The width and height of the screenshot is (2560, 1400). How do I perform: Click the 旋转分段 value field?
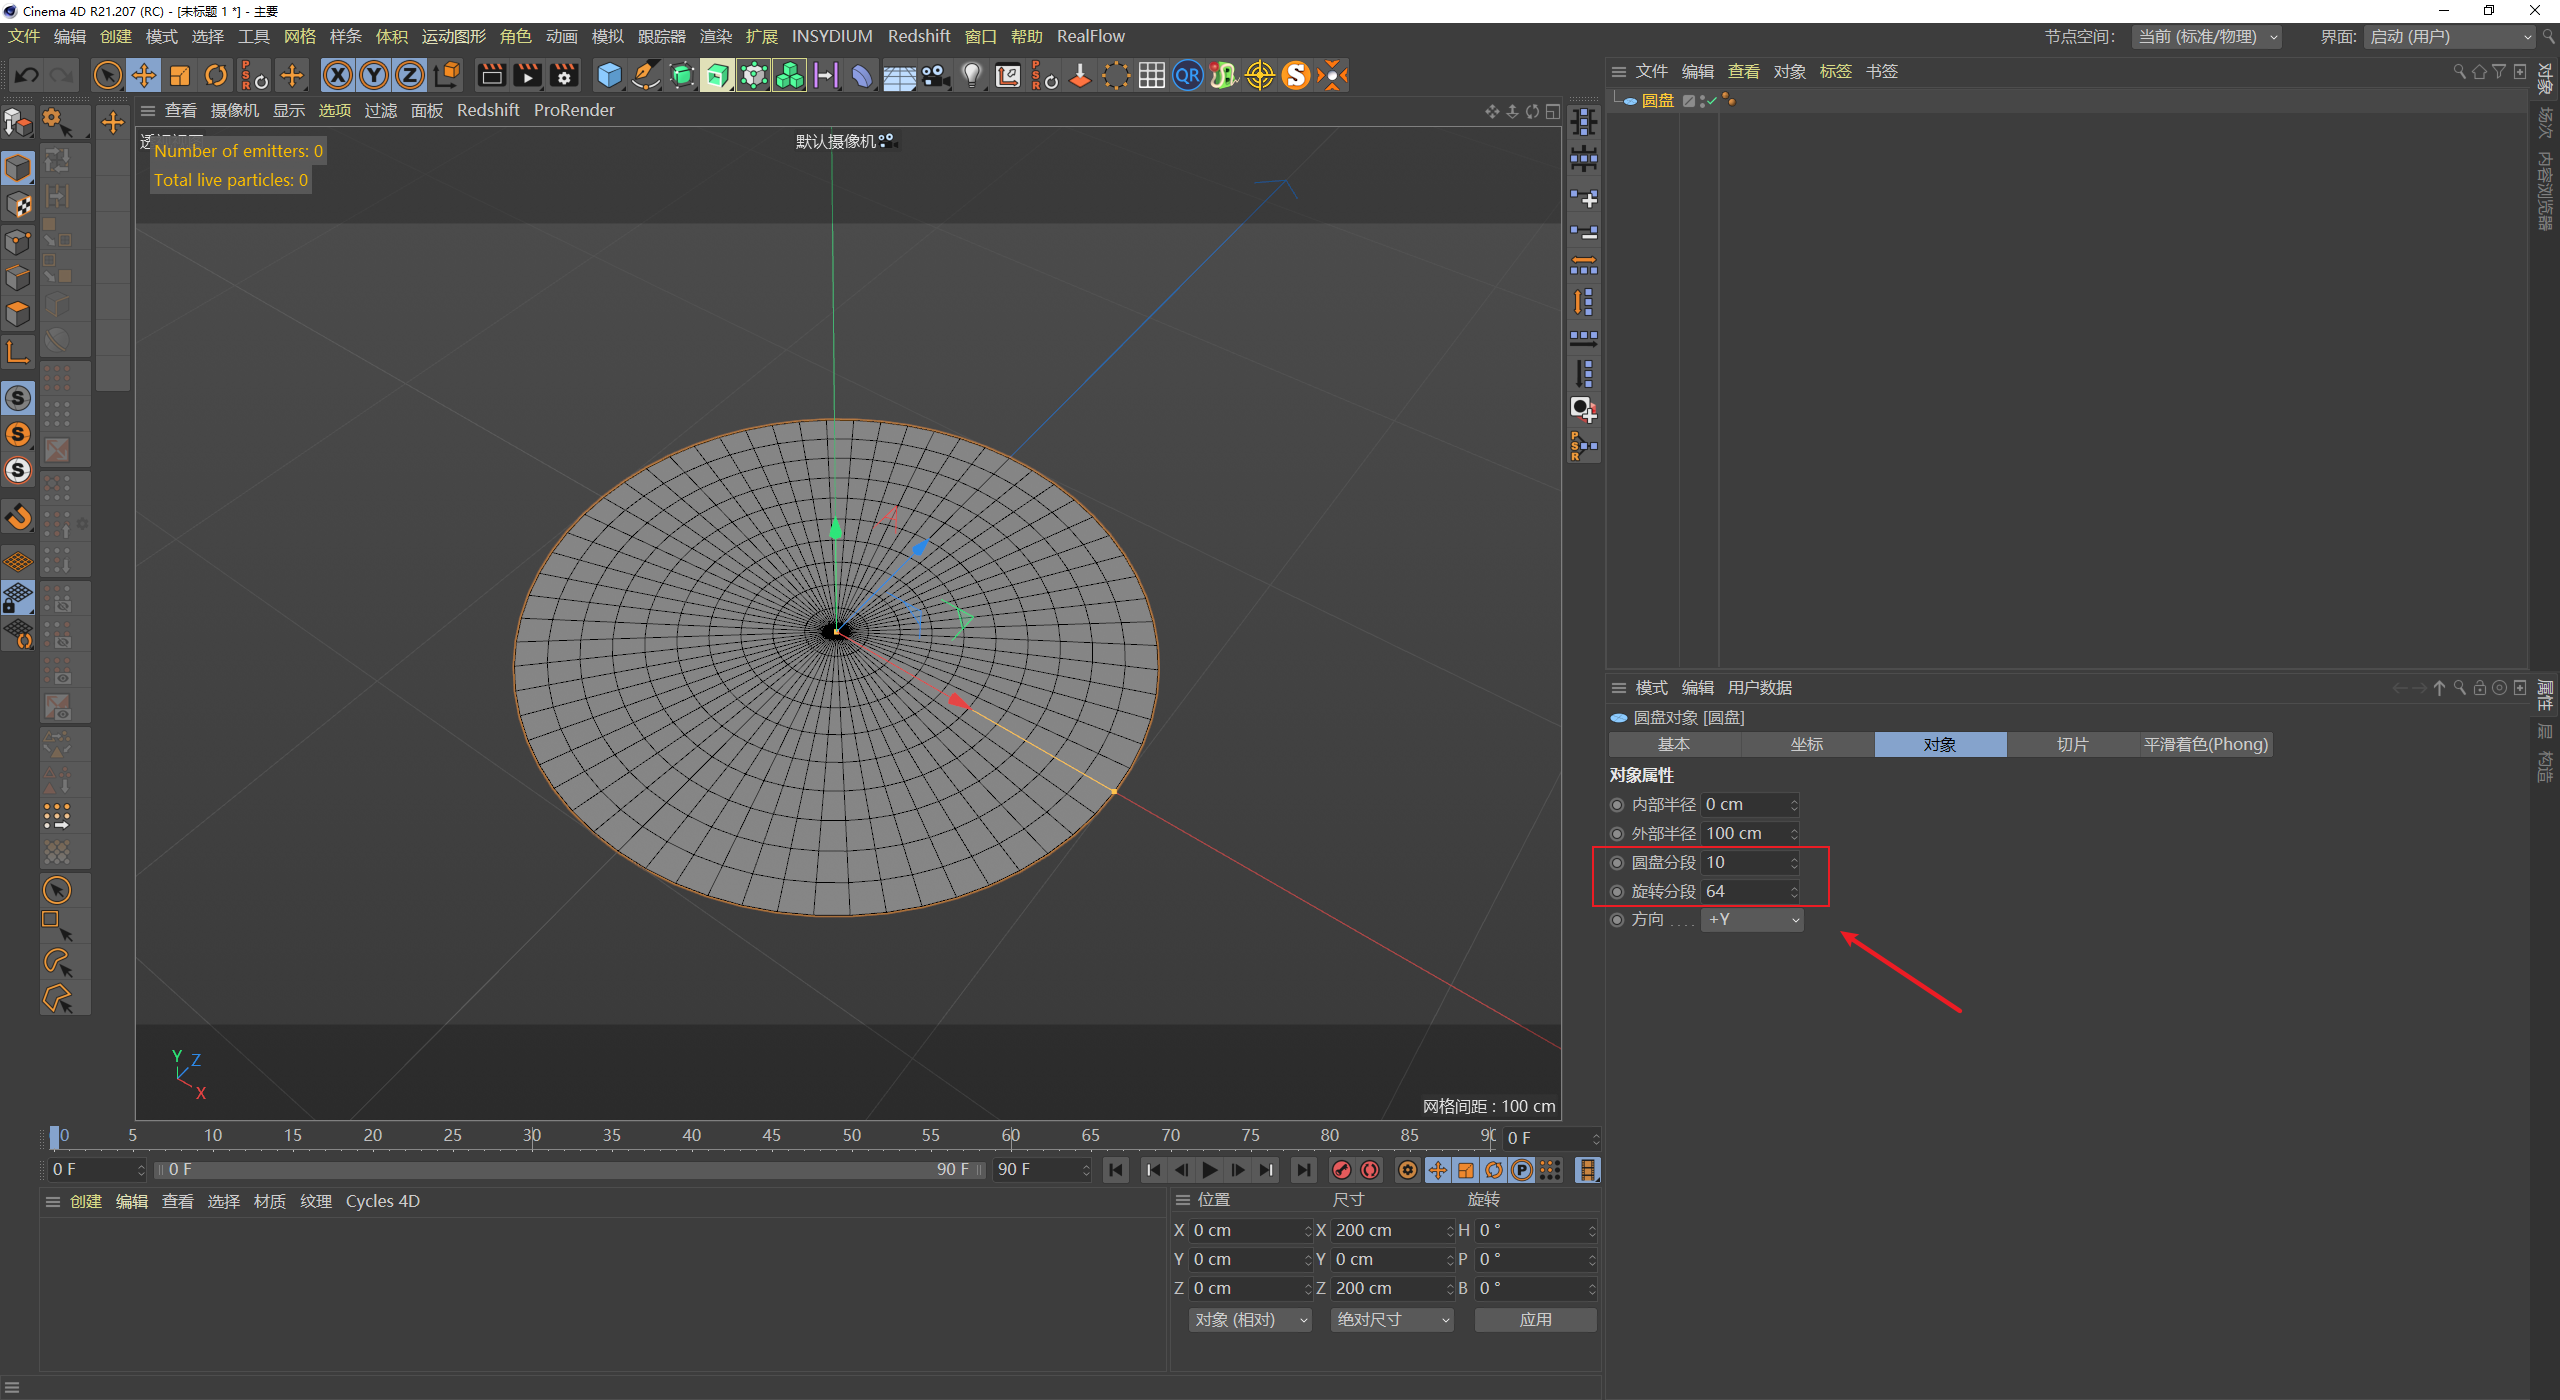(x=1745, y=891)
